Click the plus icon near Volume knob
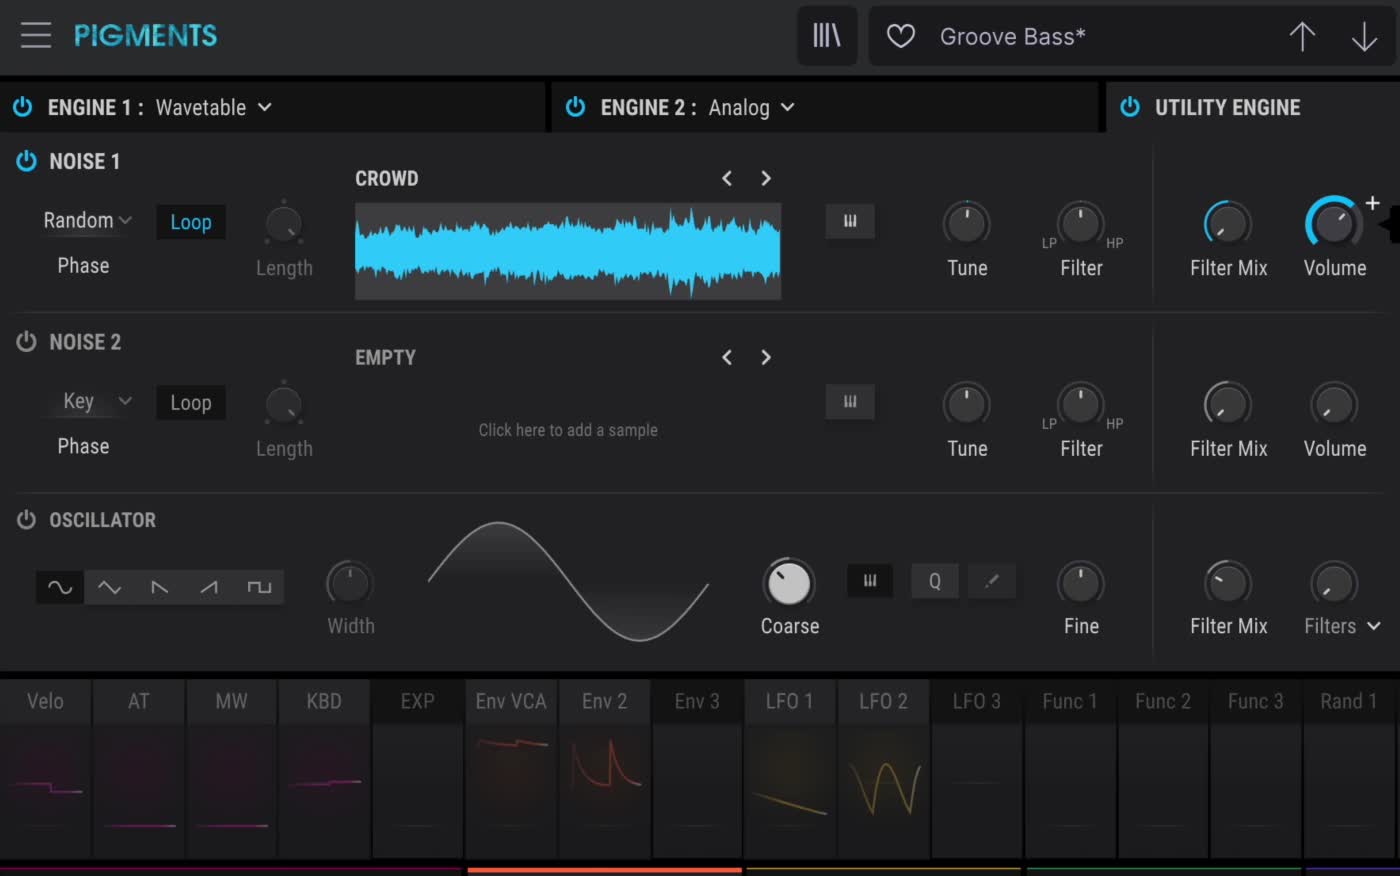The image size is (1400, 876). click(x=1373, y=203)
